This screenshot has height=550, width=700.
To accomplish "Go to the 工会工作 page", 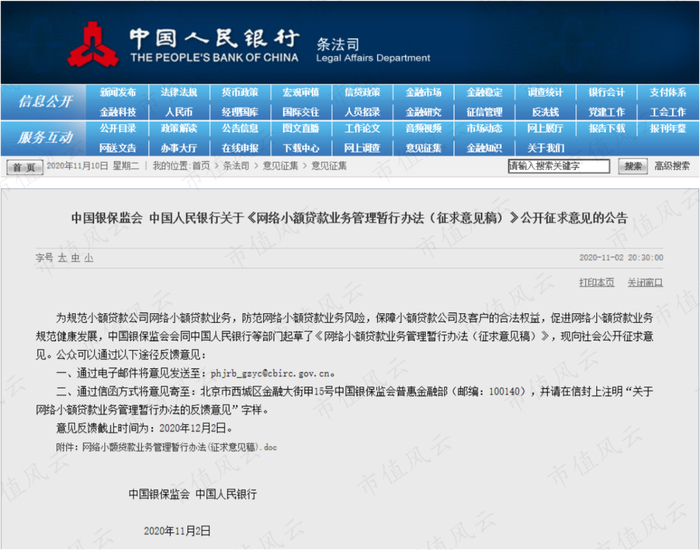I will pyautogui.click(x=668, y=112).
